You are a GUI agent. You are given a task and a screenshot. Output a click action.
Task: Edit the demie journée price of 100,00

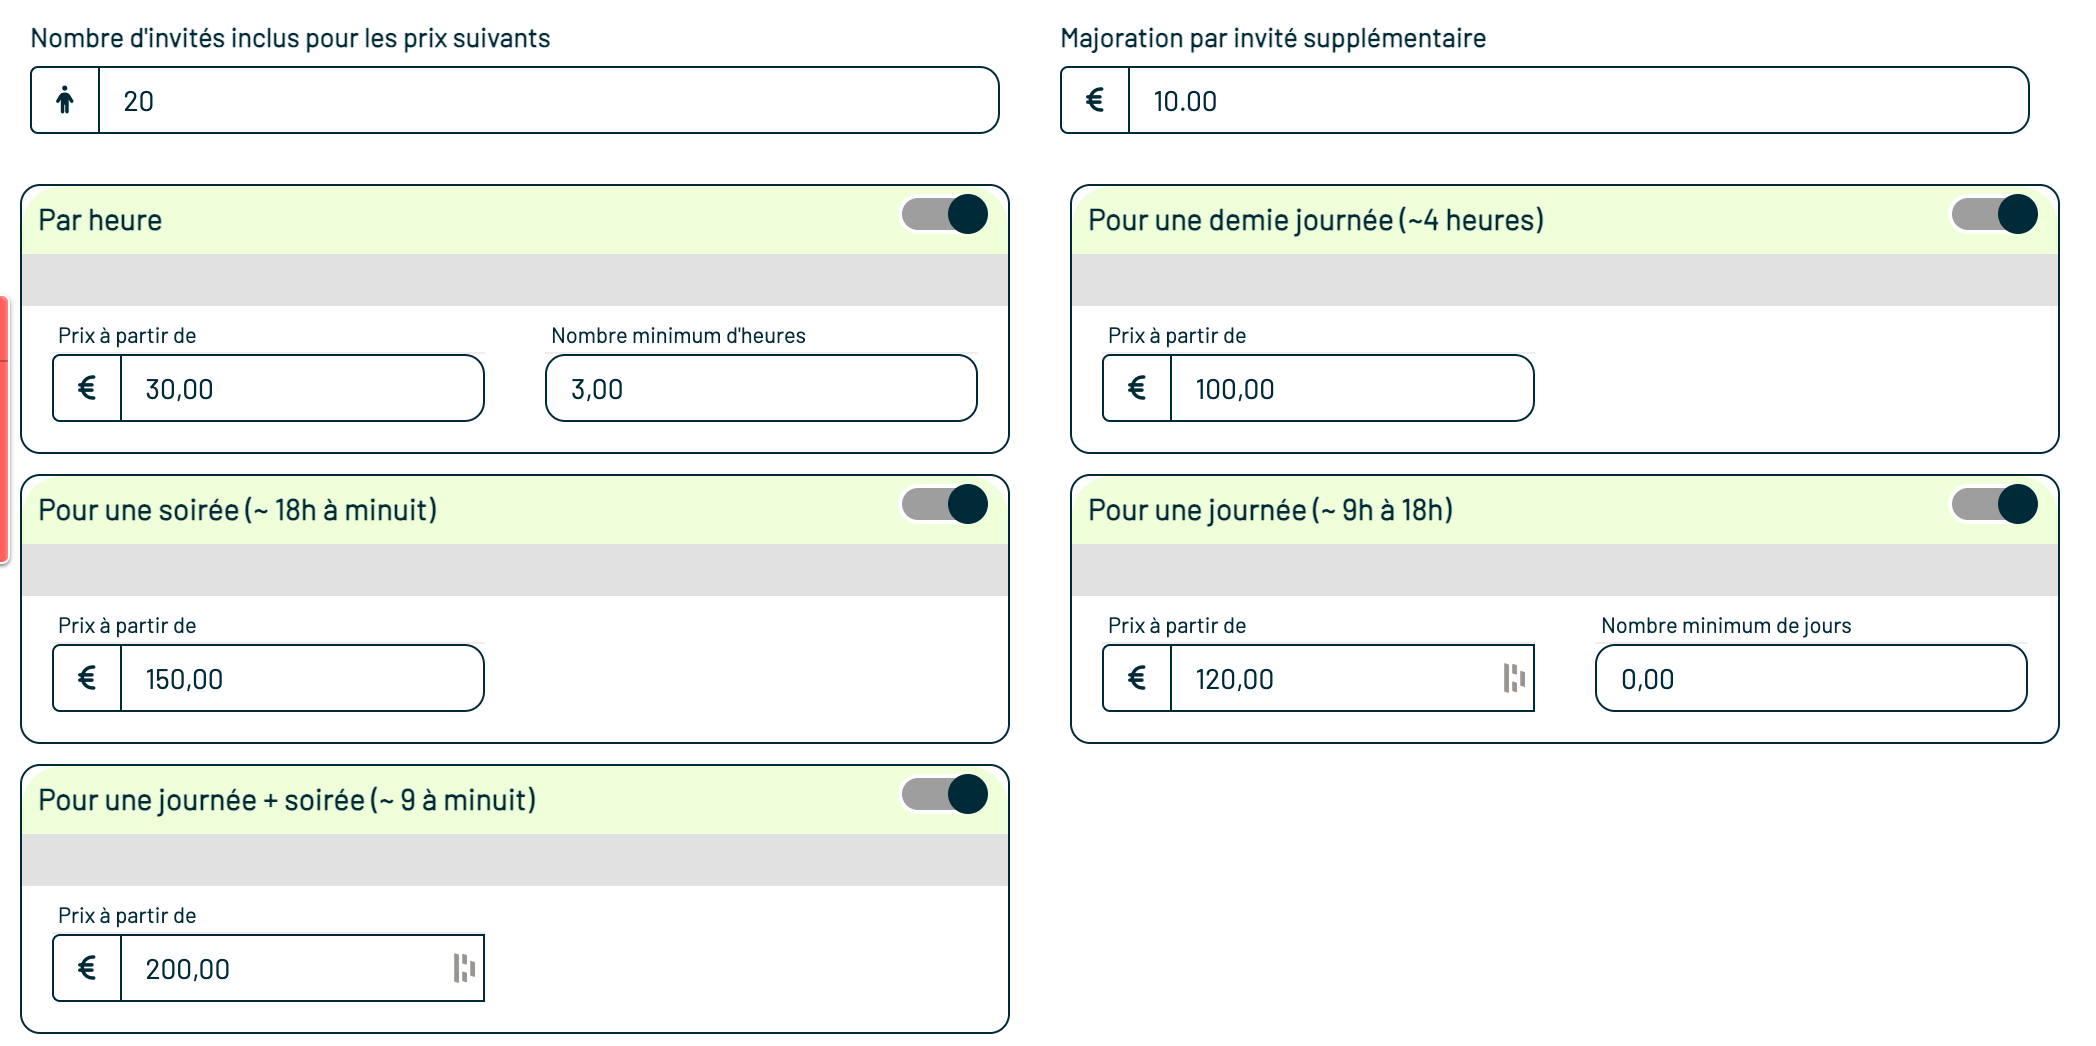point(1350,388)
